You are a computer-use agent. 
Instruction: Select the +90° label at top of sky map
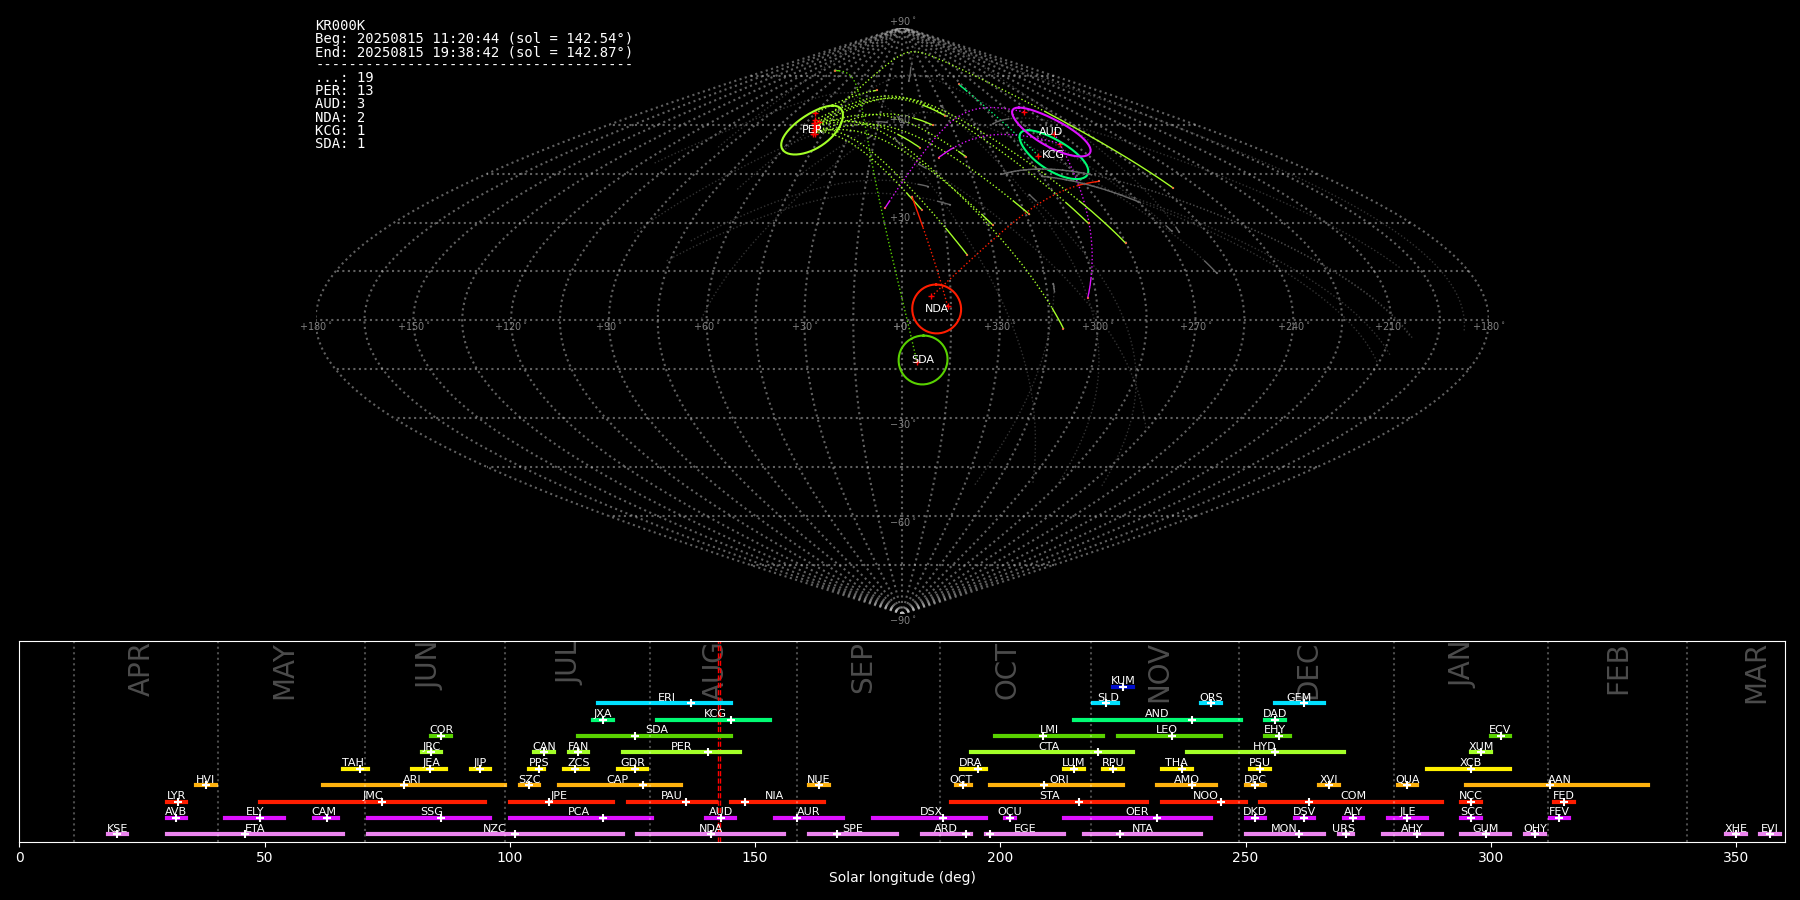902,21
